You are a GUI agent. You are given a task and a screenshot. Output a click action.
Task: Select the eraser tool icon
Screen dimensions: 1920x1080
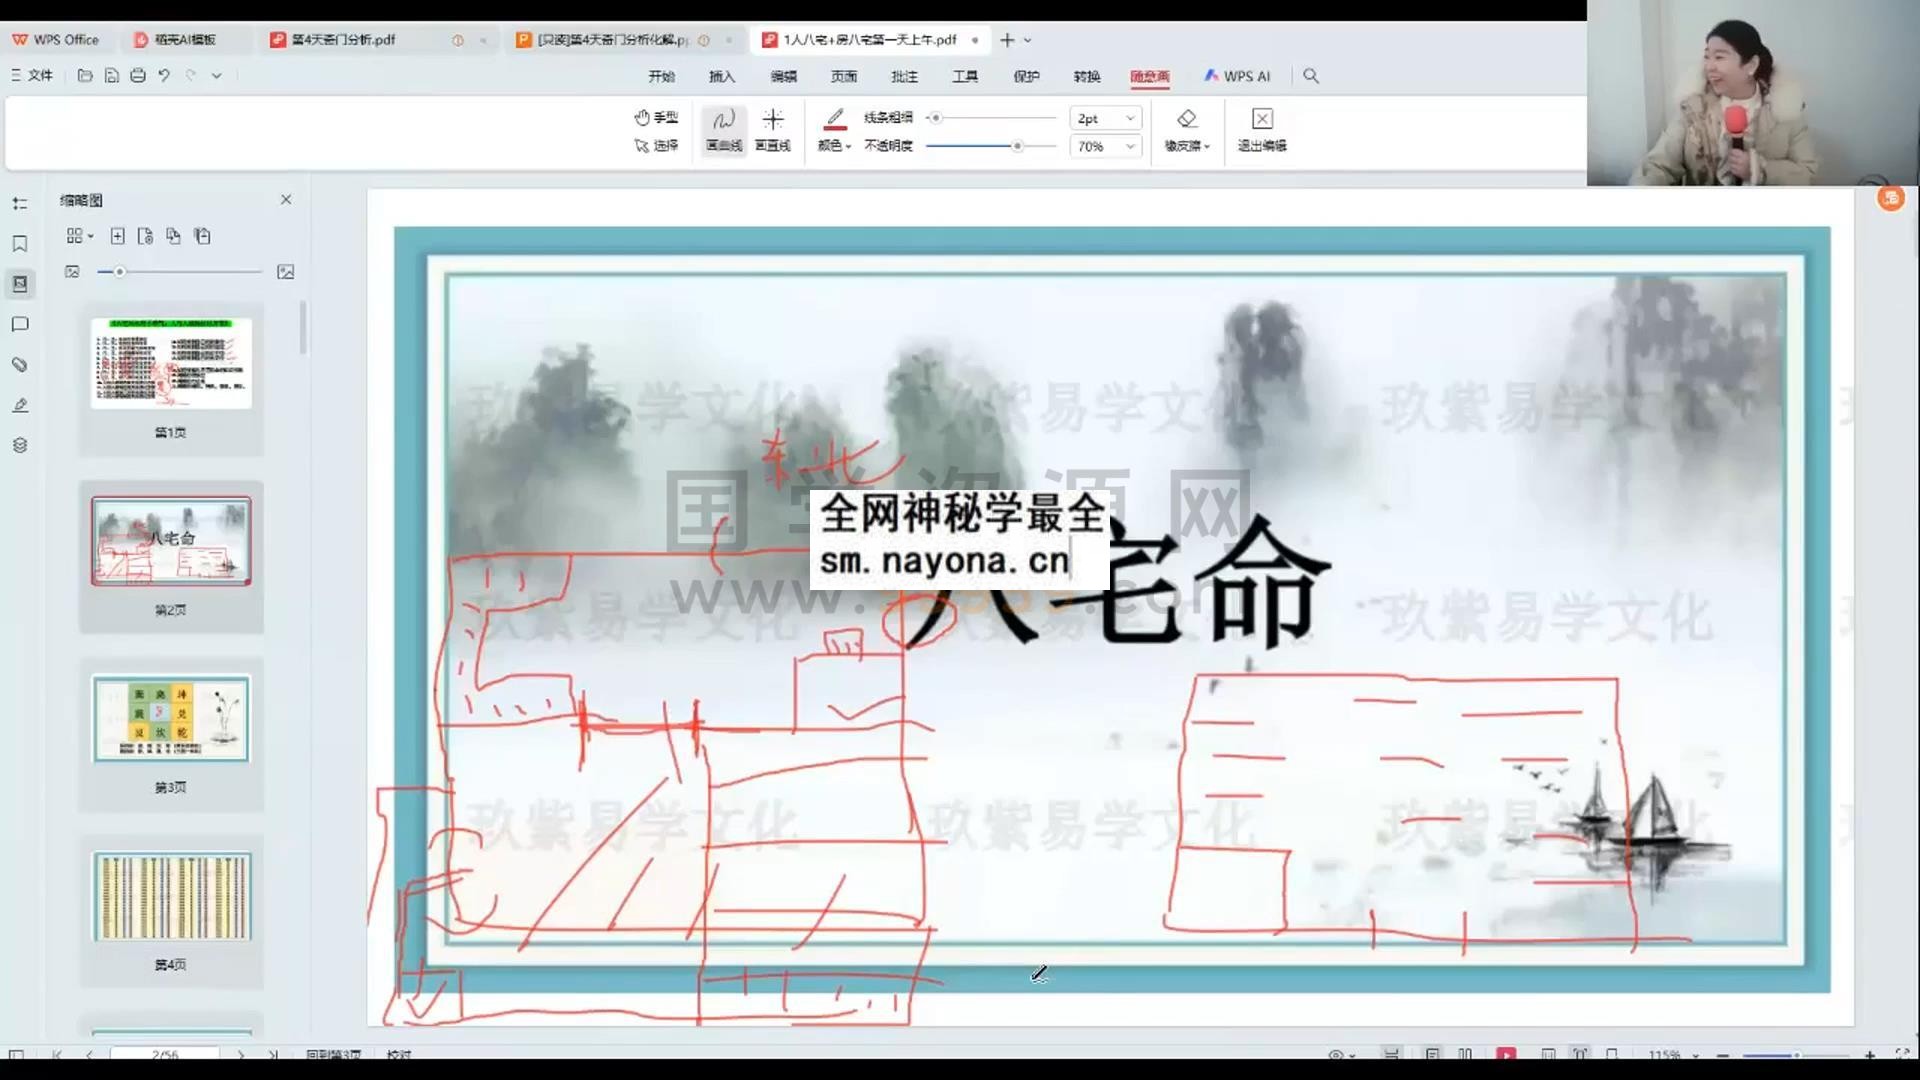tap(1187, 119)
